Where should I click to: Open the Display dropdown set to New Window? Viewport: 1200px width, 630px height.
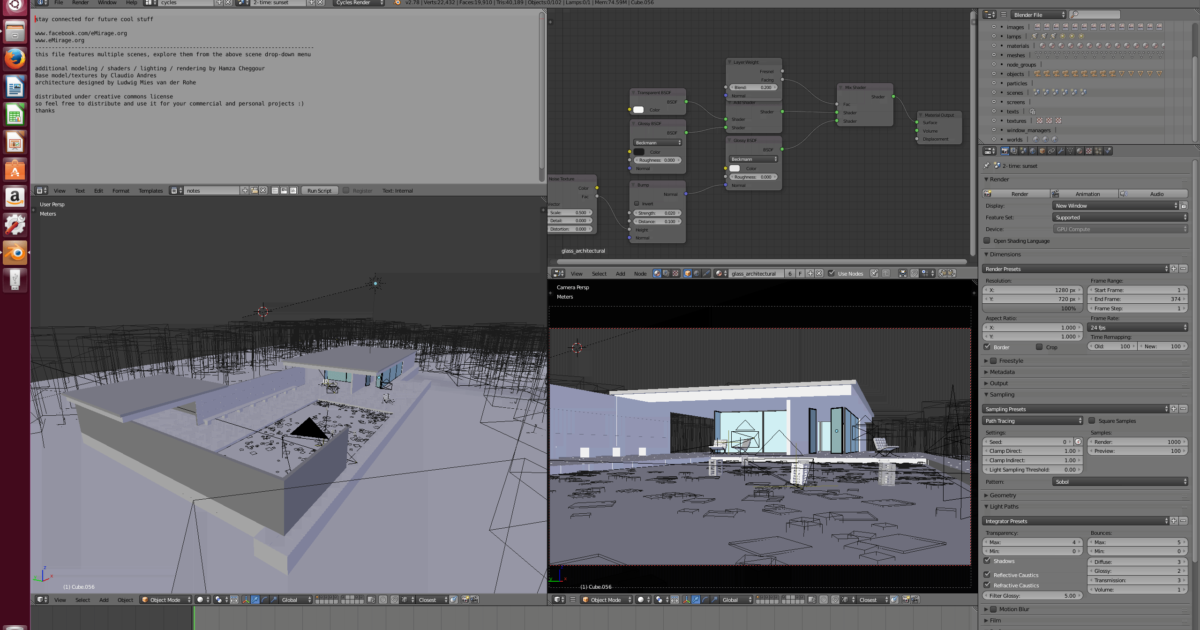click(x=1116, y=206)
